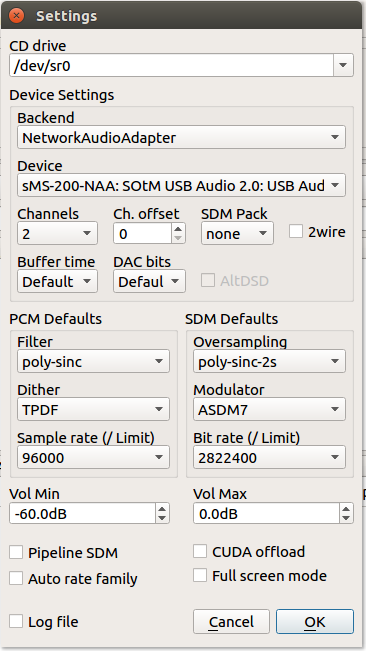This screenshot has width=366, height=651.
Task: Open the Device sMS-200-NAA dropdown
Action: [x=181, y=186]
